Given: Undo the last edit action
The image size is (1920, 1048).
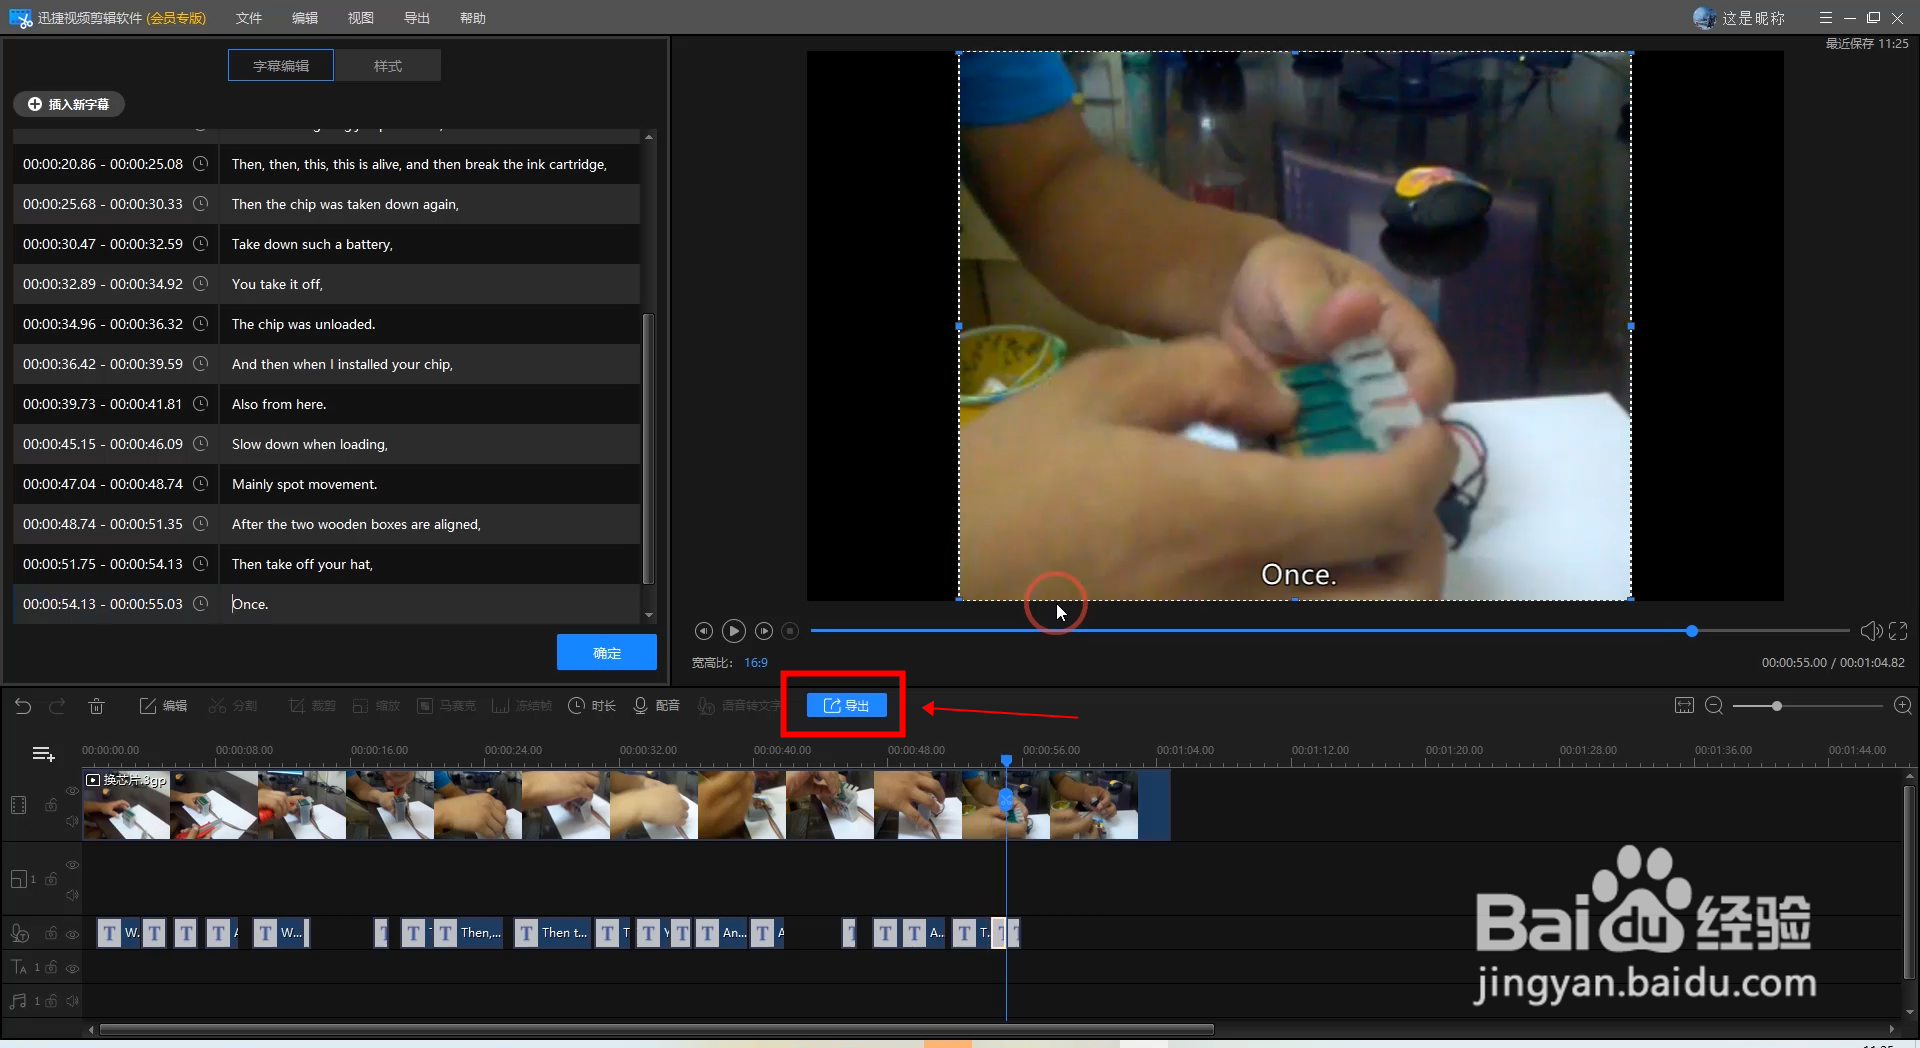Looking at the screenshot, I should [23, 706].
